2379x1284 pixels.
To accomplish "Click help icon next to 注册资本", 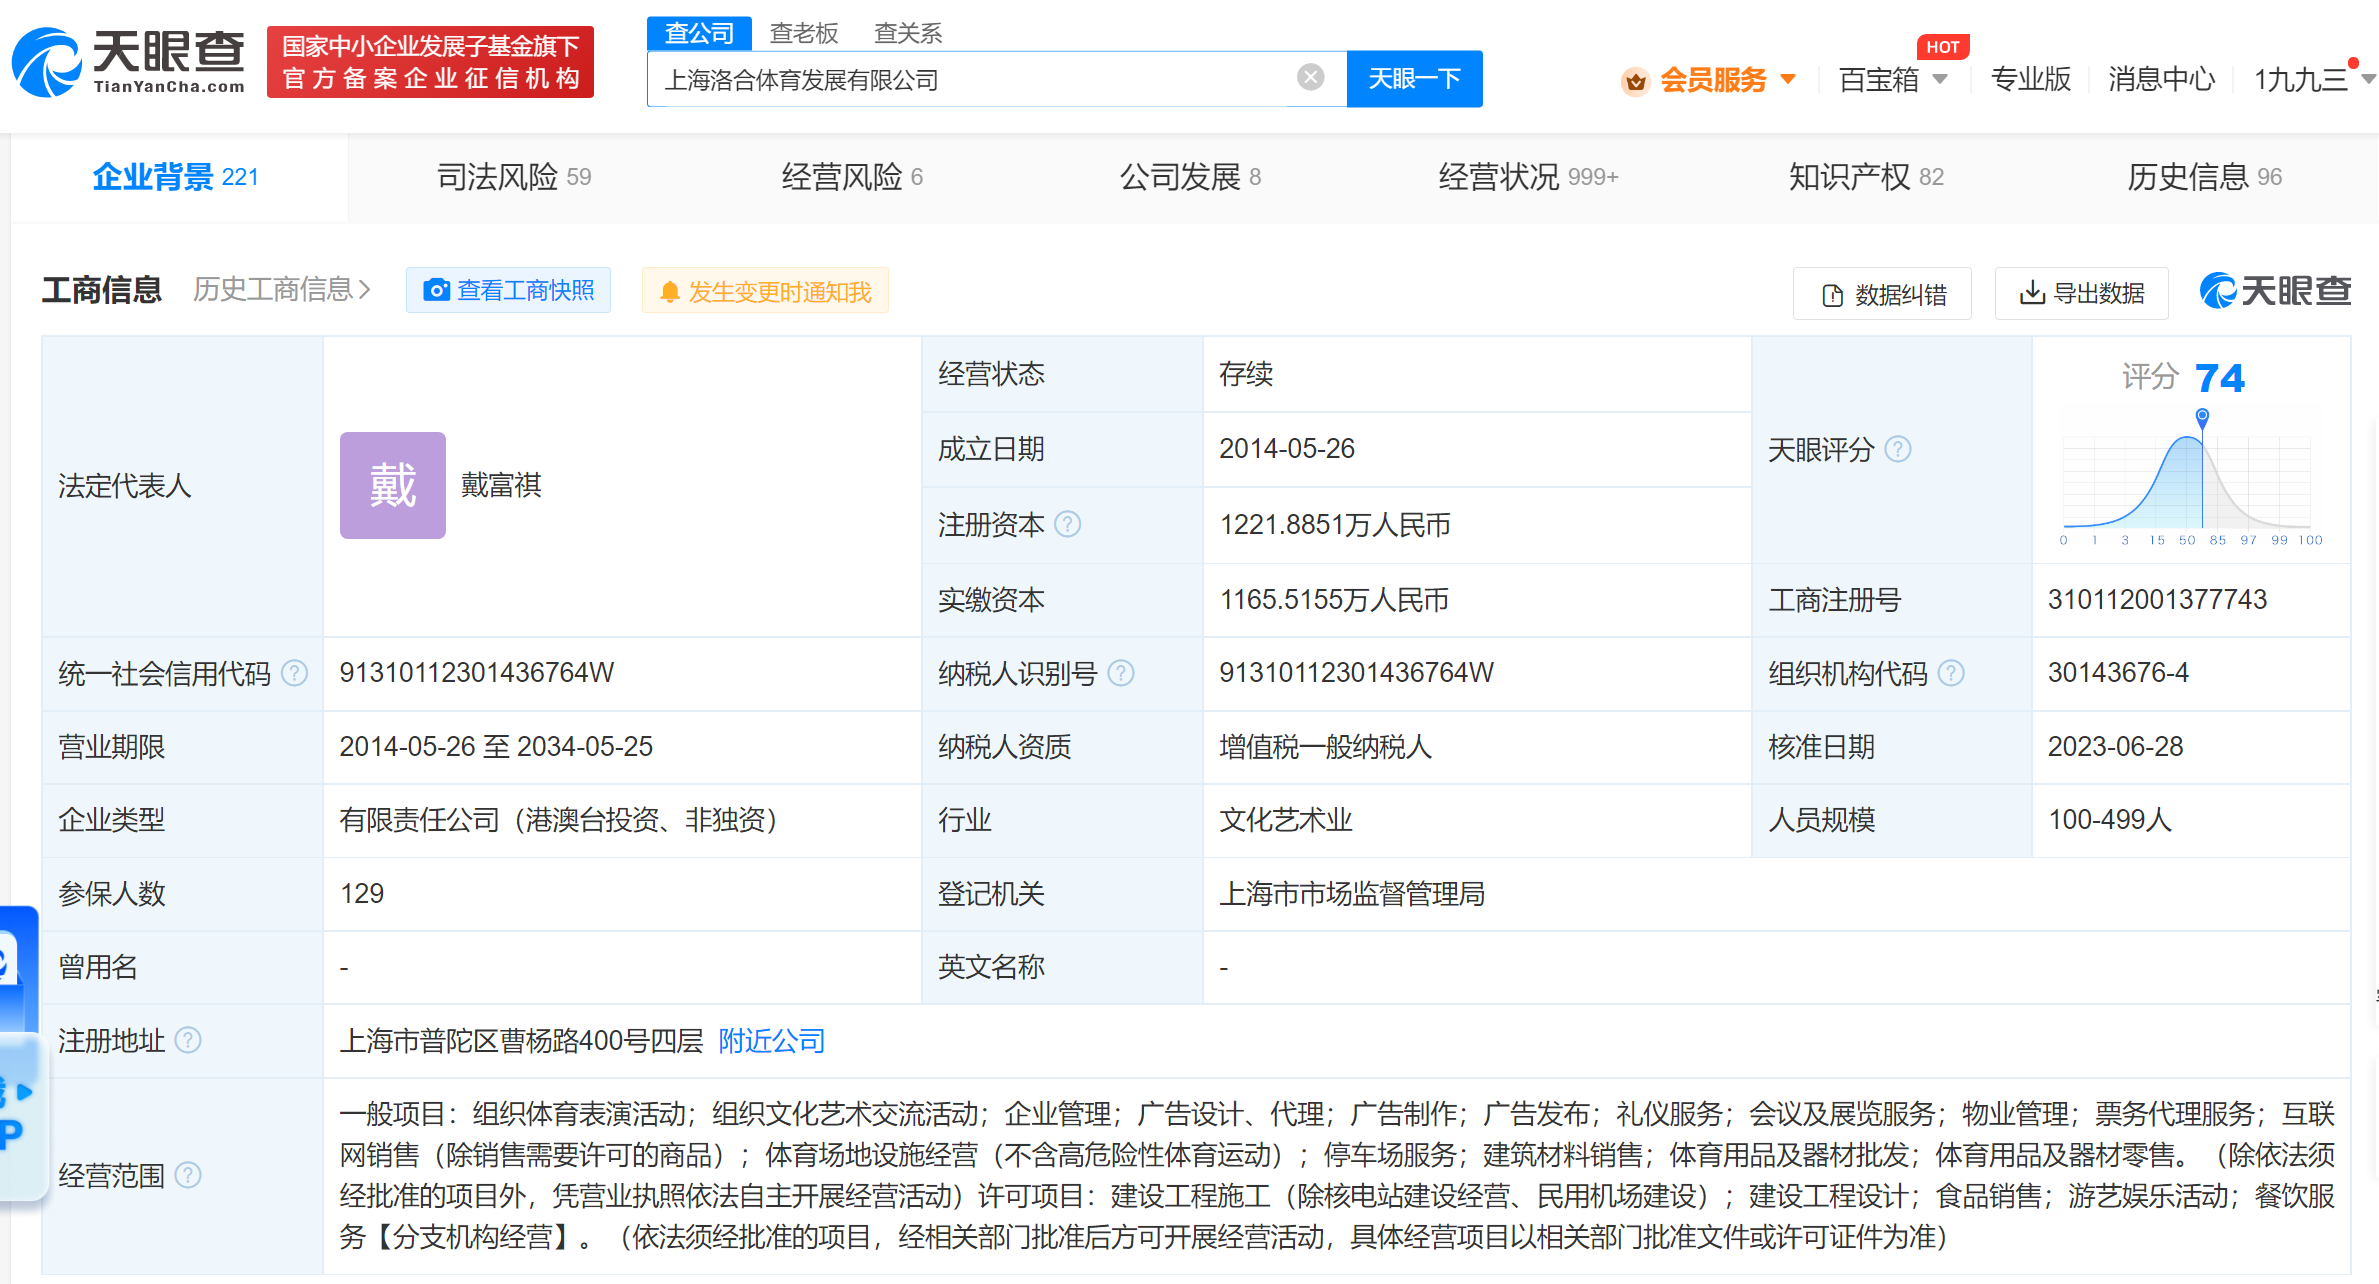I will click(1068, 524).
